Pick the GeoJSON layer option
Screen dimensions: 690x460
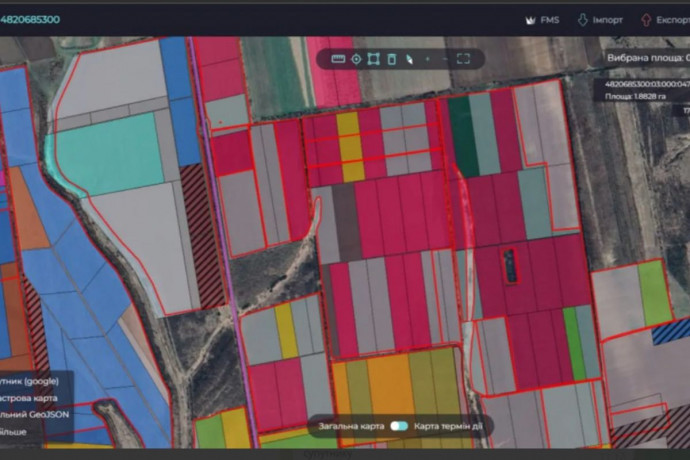[x=30, y=415]
